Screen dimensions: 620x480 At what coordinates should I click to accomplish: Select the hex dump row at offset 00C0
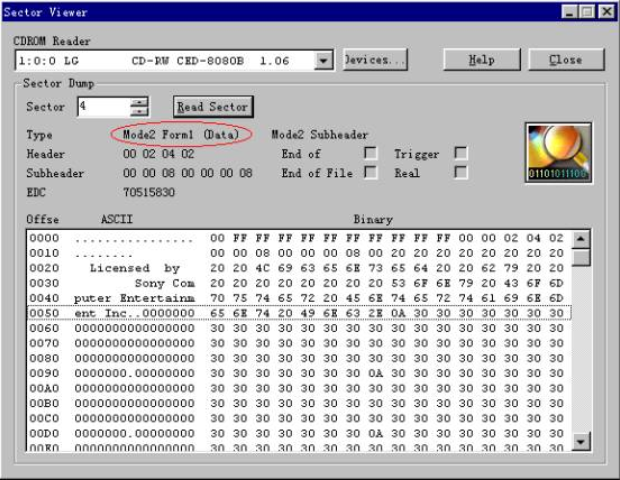(x=299, y=418)
